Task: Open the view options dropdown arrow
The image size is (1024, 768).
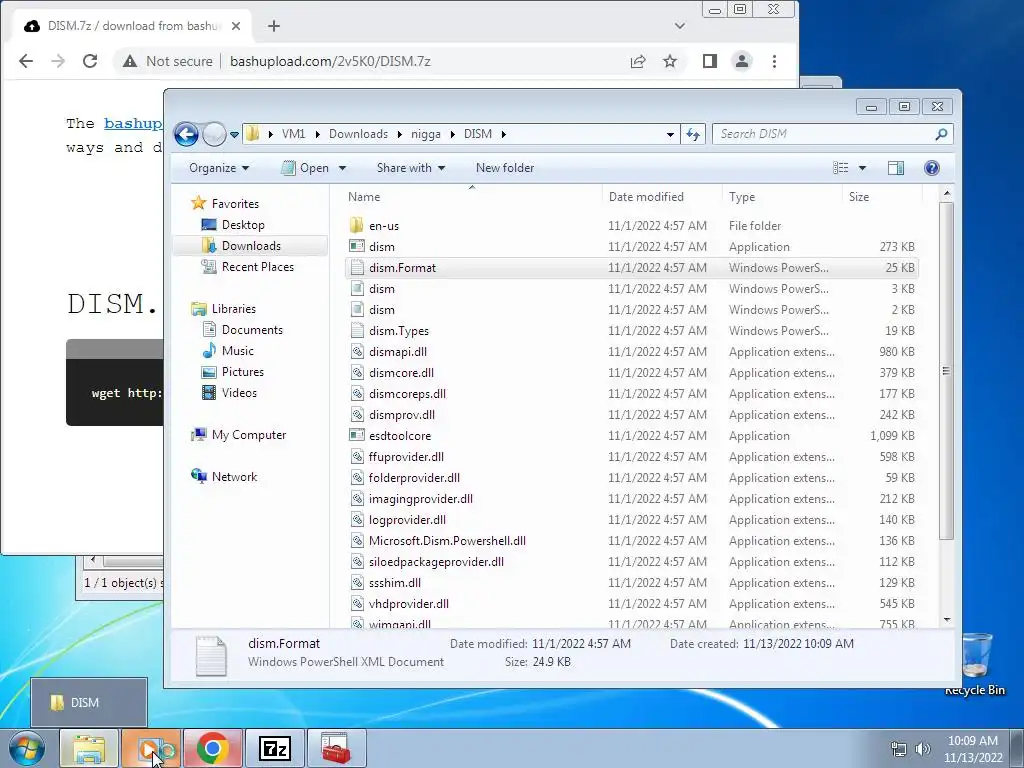Action: [862, 168]
